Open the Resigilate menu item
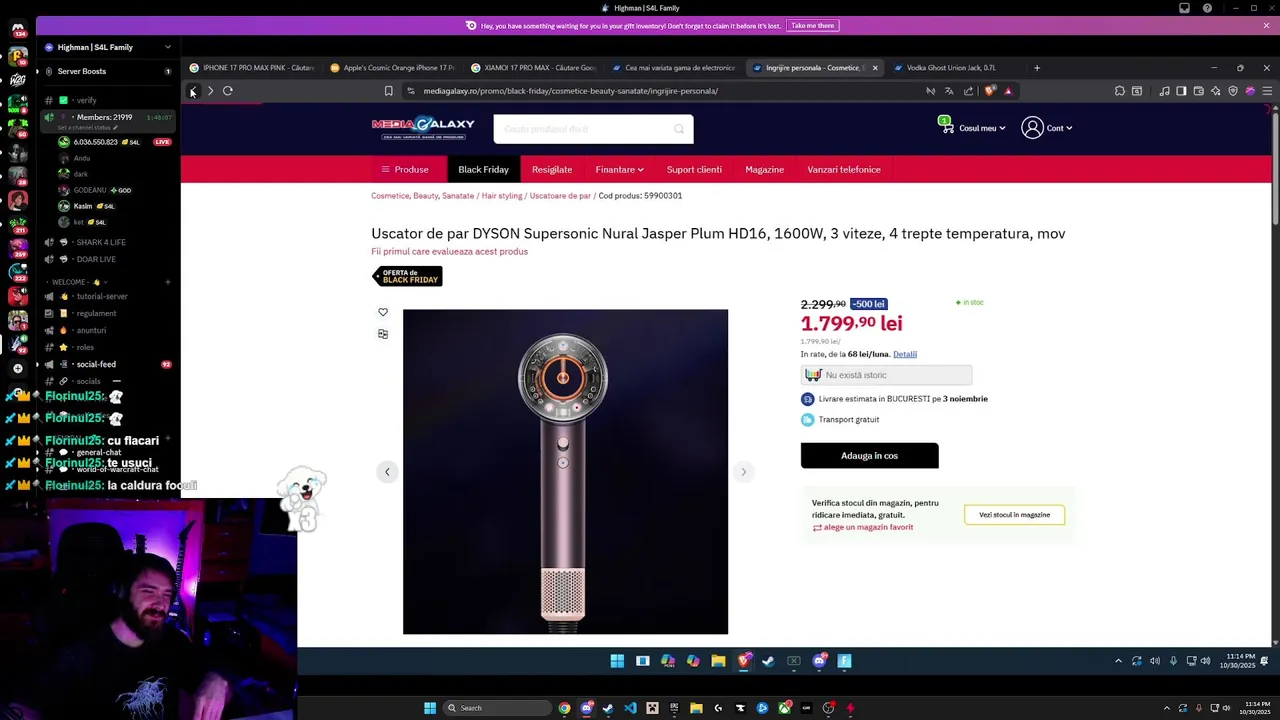The height and width of the screenshot is (720, 1280). coord(552,170)
